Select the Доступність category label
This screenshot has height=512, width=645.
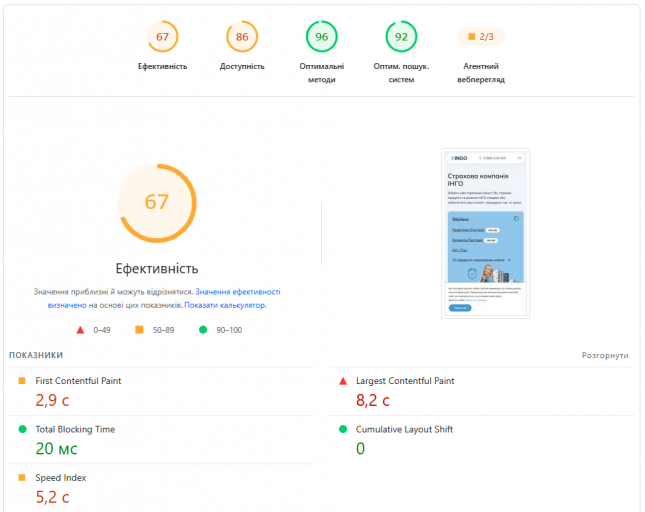242,66
